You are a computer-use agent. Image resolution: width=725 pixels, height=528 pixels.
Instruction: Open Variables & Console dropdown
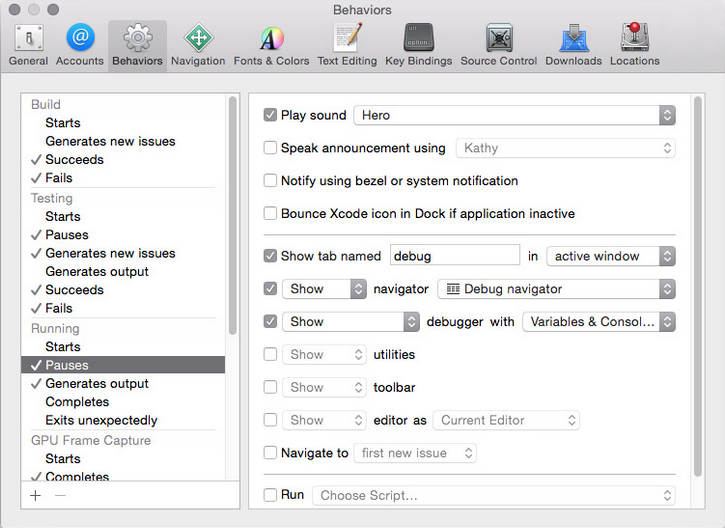599,322
